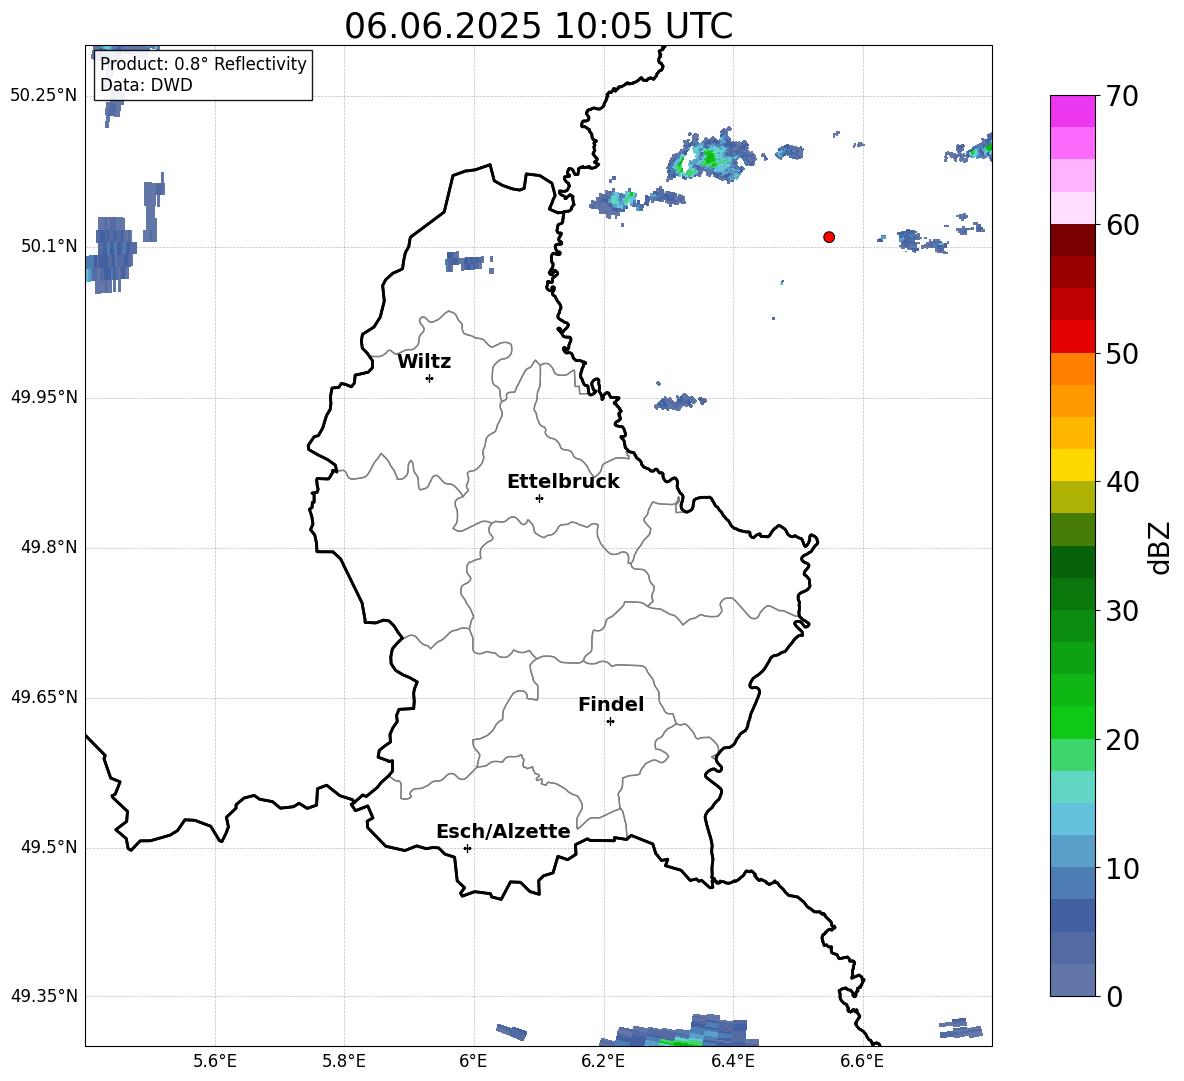Click the 5.8°E longitude label
This screenshot has width=1184, height=1081.
[344, 1061]
